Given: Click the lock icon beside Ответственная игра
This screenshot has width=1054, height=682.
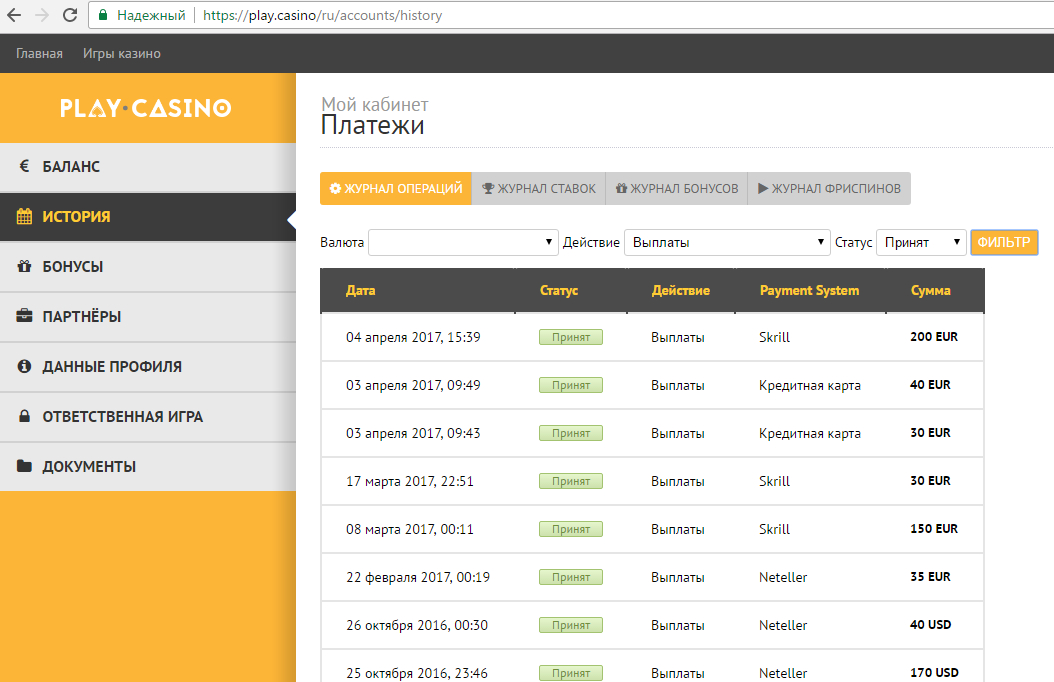Looking at the screenshot, I should click(x=24, y=417).
